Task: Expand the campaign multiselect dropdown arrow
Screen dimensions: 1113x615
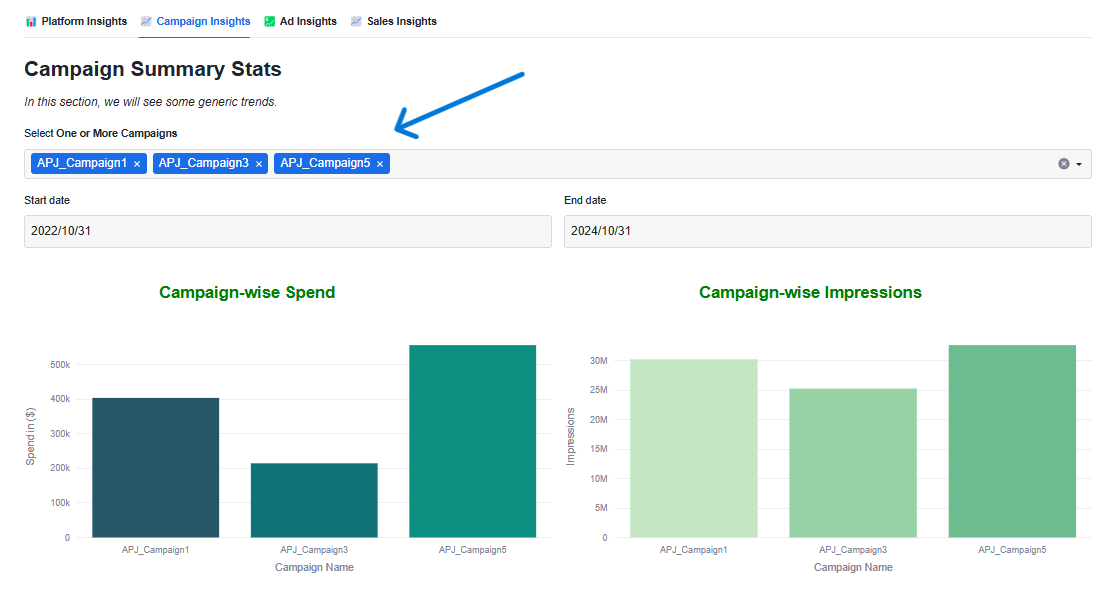Action: click(1079, 164)
